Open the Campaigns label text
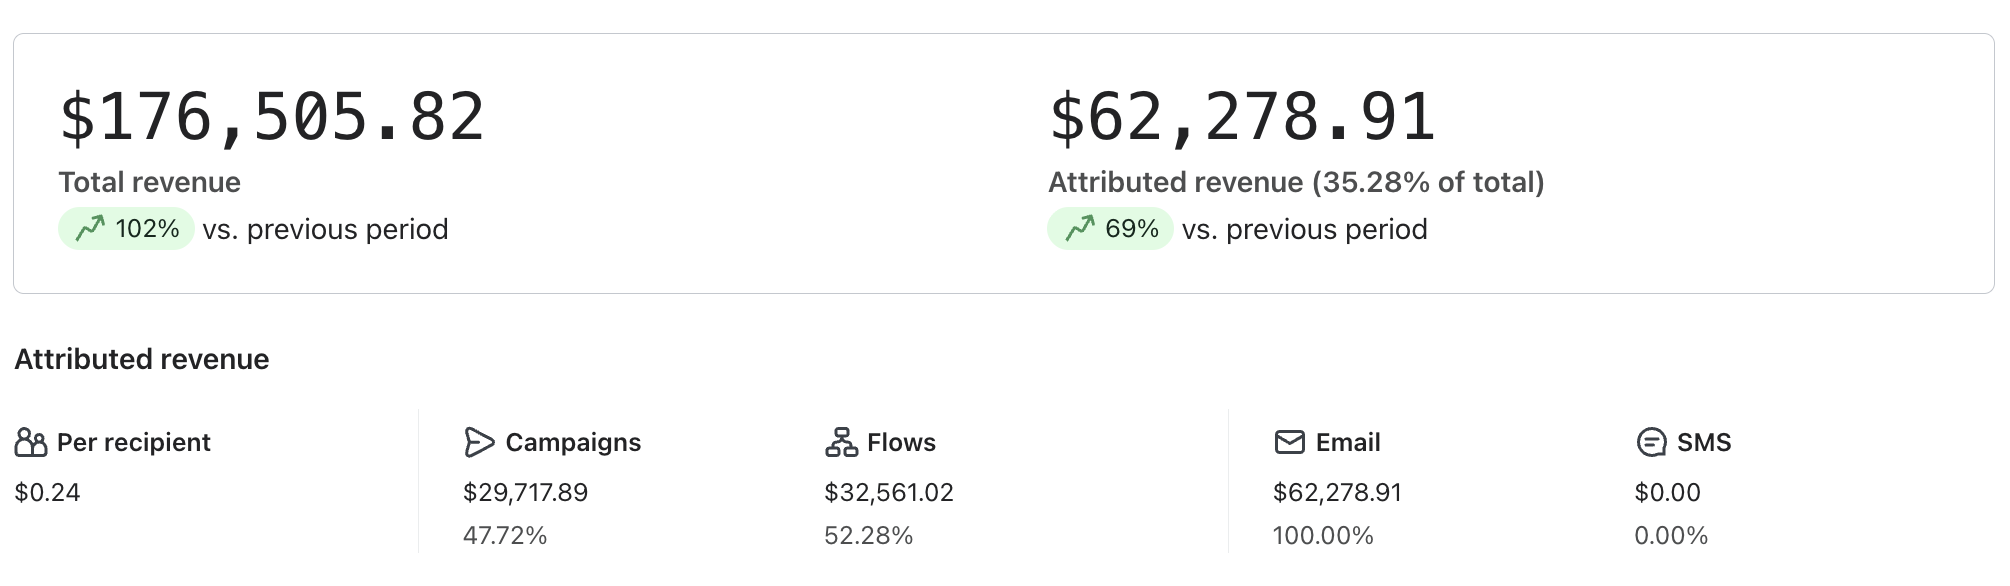The width and height of the screenshot is (2010, 586). (573, 442)
